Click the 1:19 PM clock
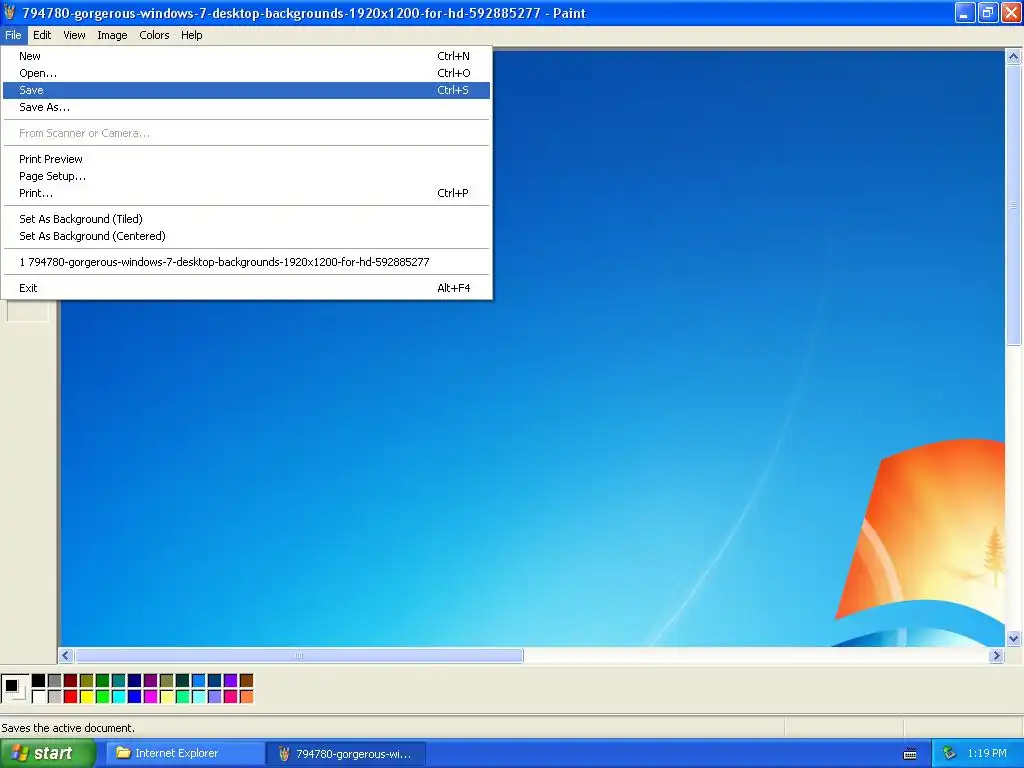The width and height of the screenshot is (1024, 768). 987,753
